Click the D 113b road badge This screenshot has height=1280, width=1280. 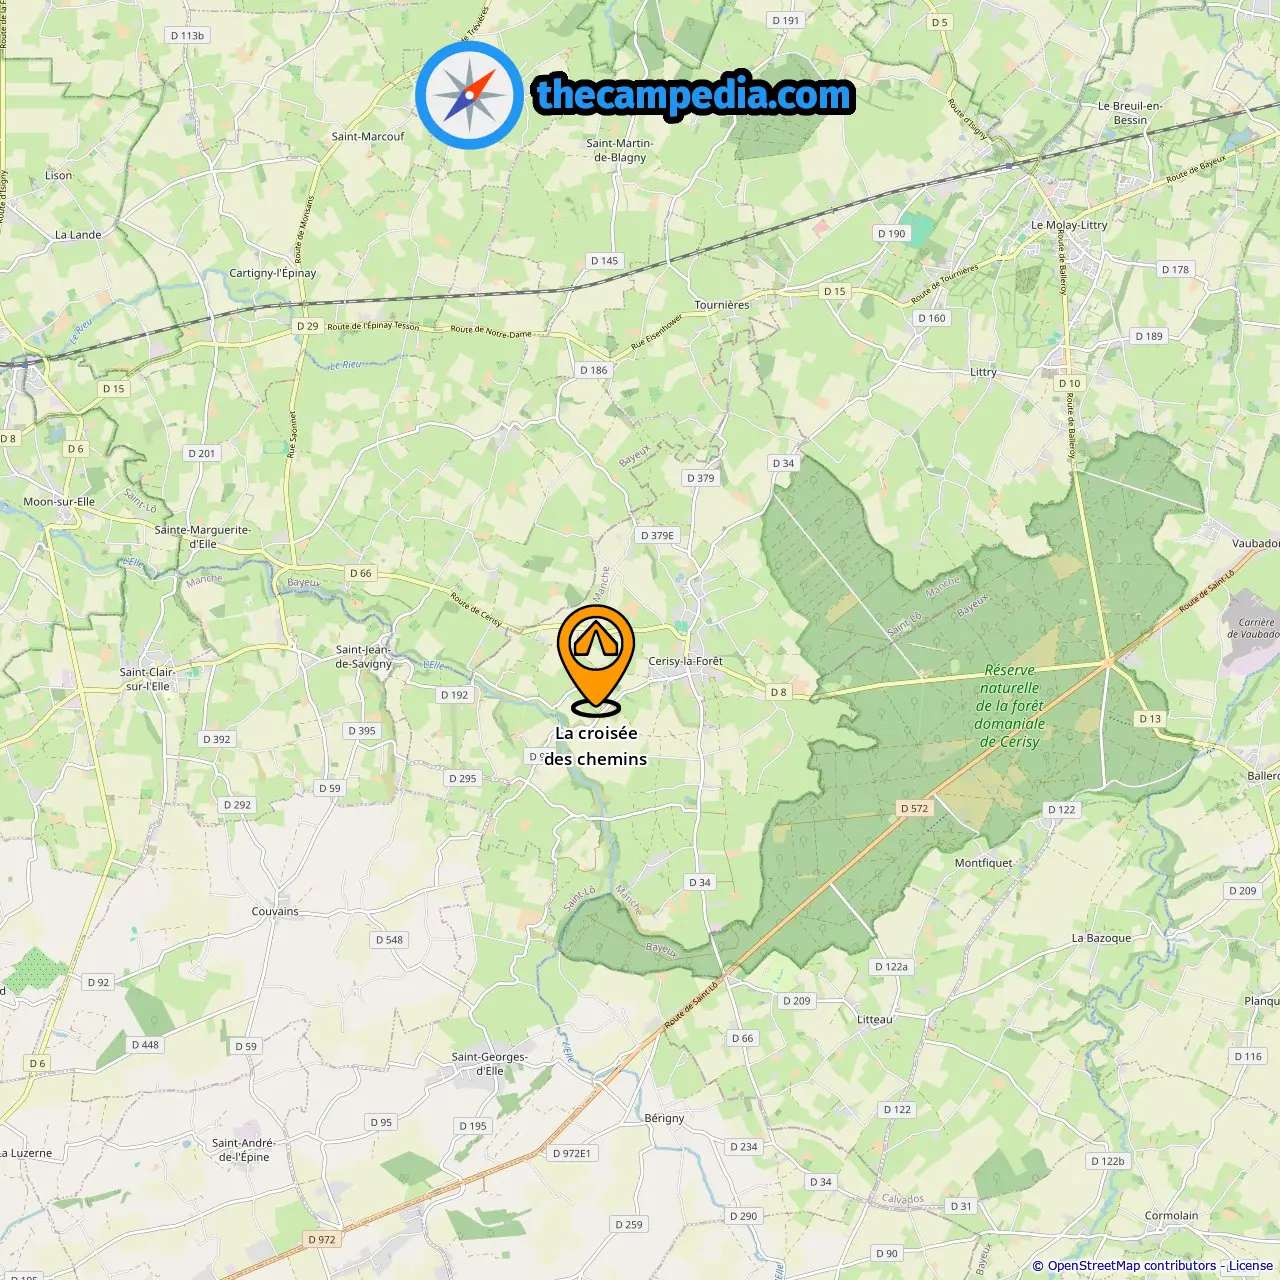[x=187, y=35]
